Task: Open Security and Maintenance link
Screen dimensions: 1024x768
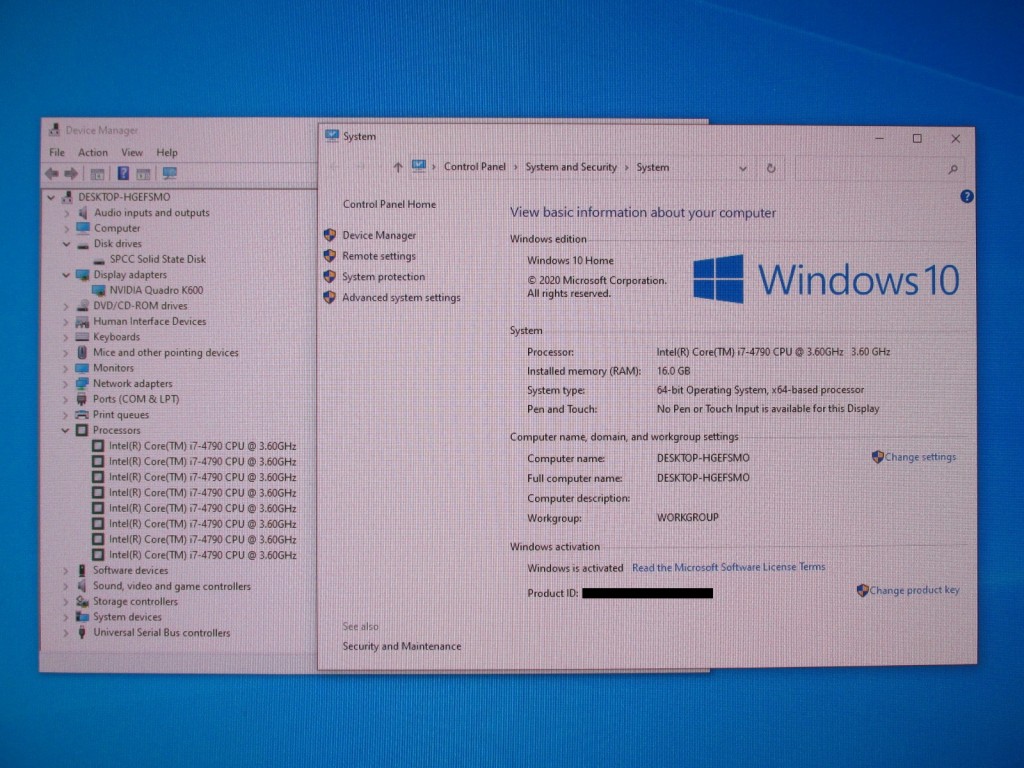Action: (402, 647)
